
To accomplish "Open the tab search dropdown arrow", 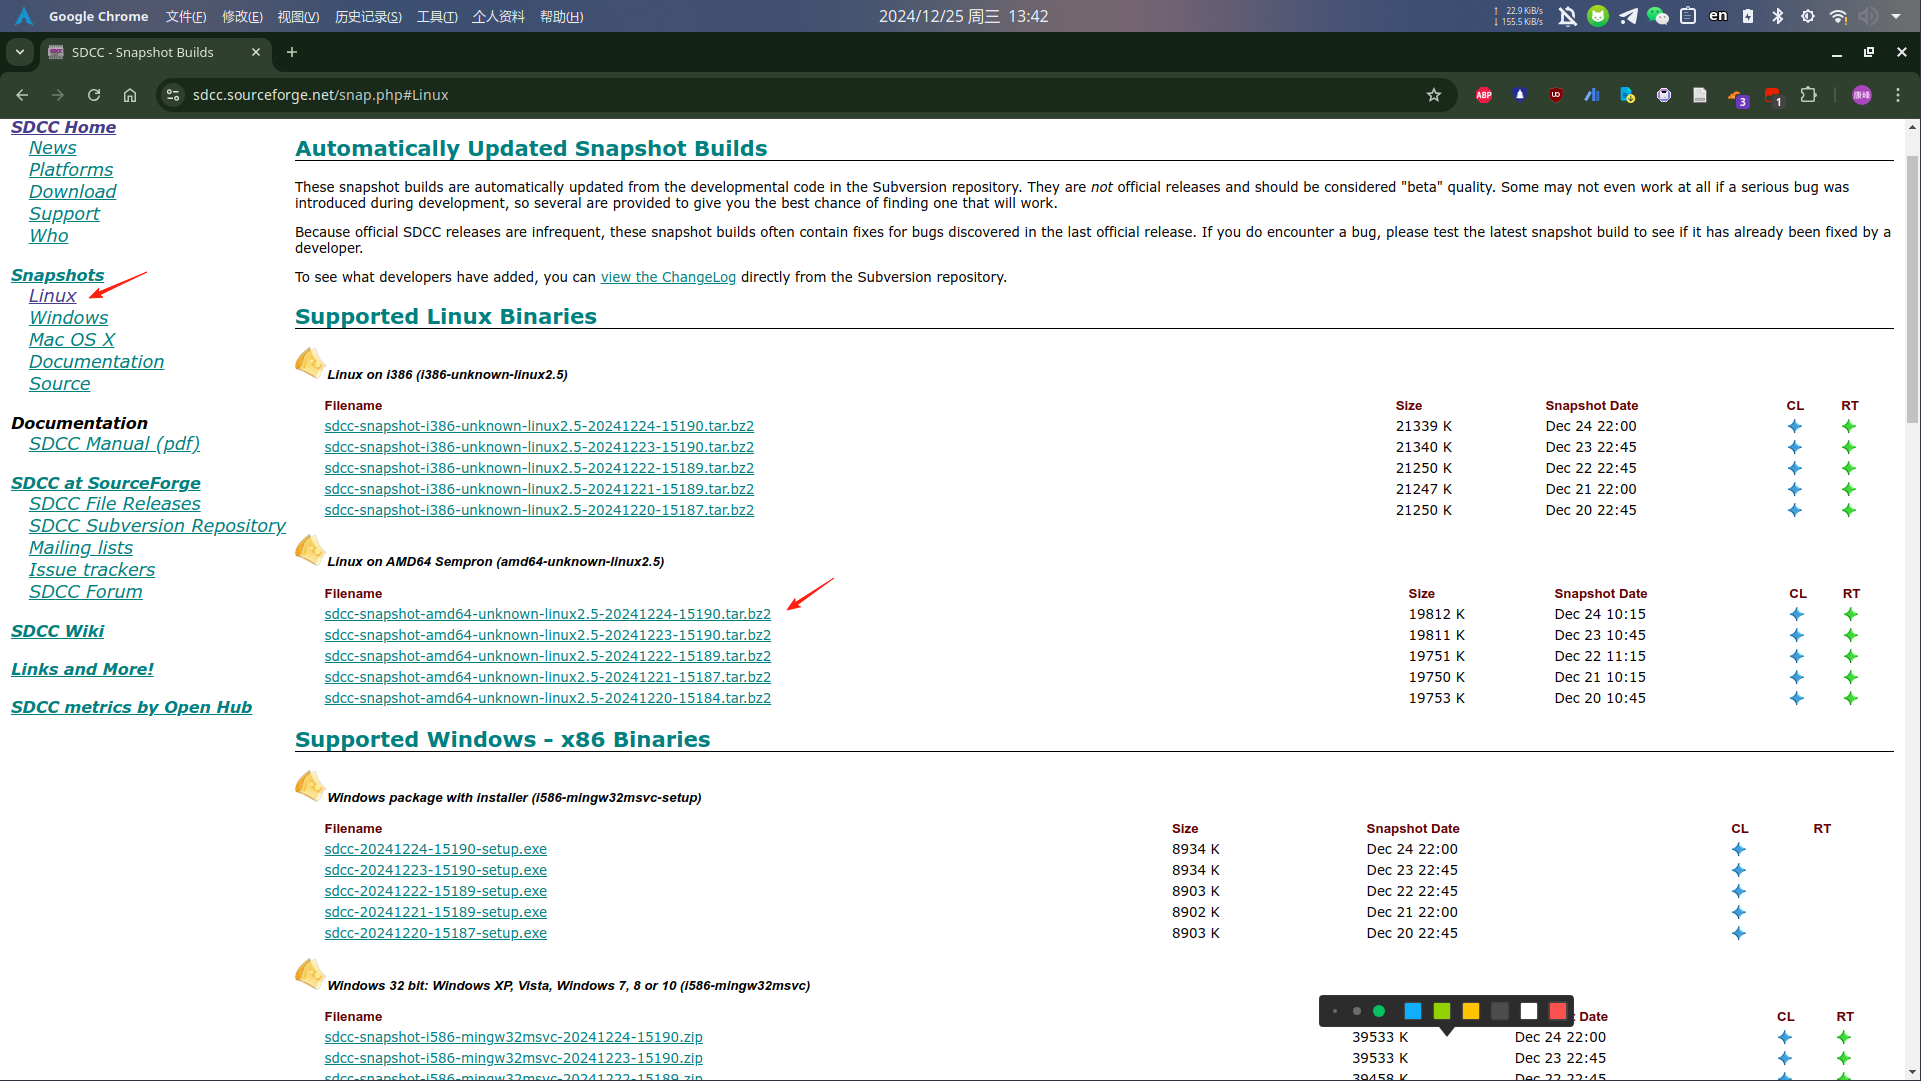I will (20, 52).
